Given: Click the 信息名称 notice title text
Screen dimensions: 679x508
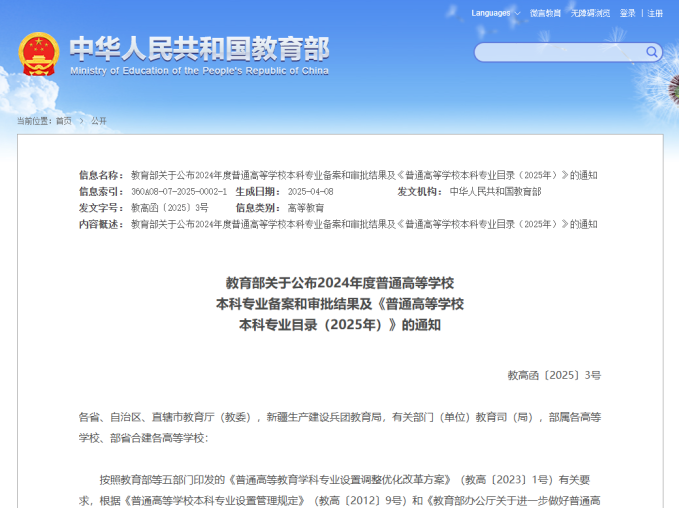Looking at the screenshot, I should (364, 175).
